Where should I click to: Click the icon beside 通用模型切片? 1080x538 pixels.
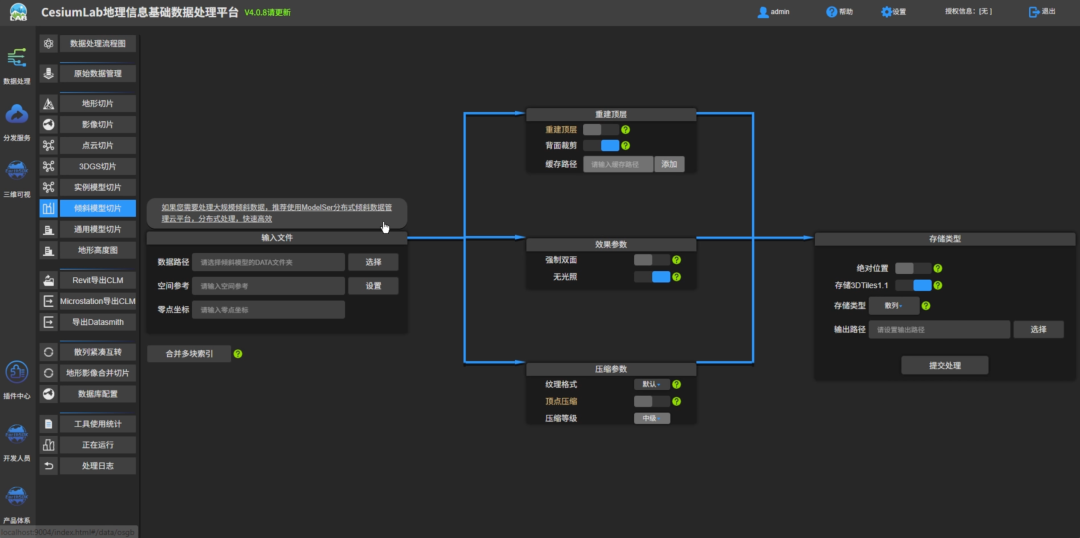(48, 229)
